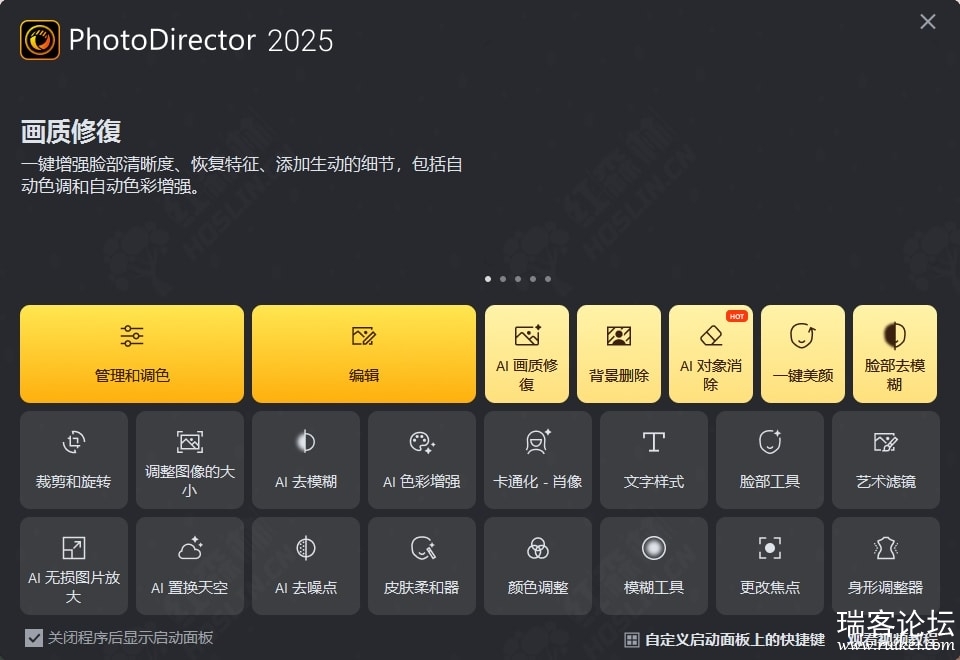
Task: Click the 一键美颜 beautify tile
Action: (x=803, y=354)
